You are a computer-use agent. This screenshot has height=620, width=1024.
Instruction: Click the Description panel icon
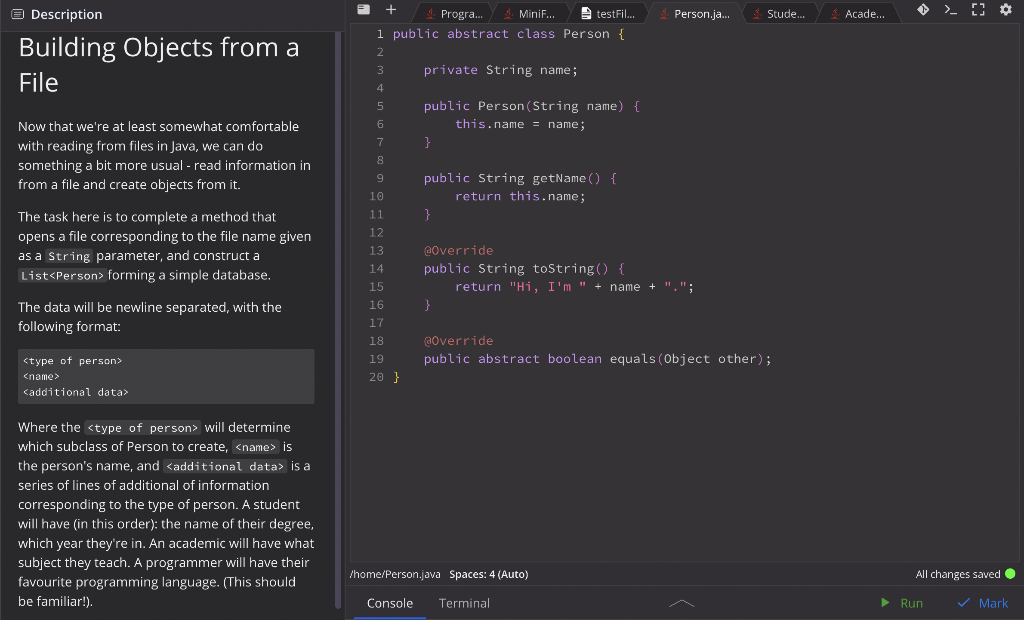[18, 14]
